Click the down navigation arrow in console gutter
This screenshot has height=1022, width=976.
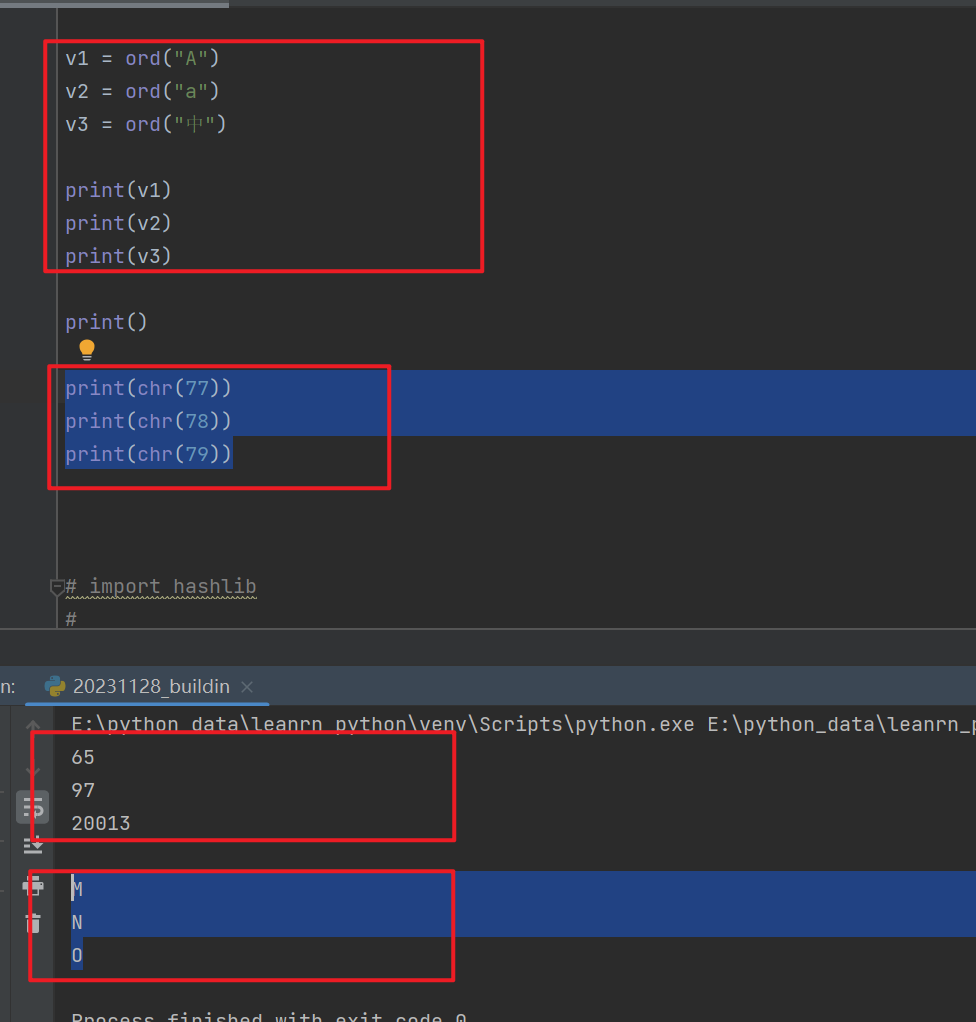[33, 769]
